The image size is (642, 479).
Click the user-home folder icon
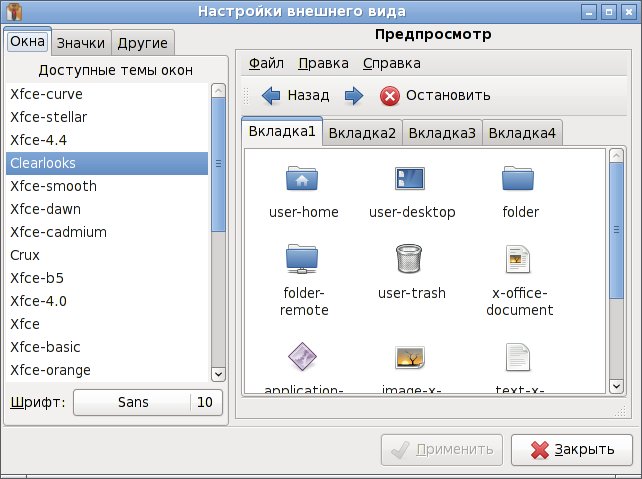tap(302, 178)
